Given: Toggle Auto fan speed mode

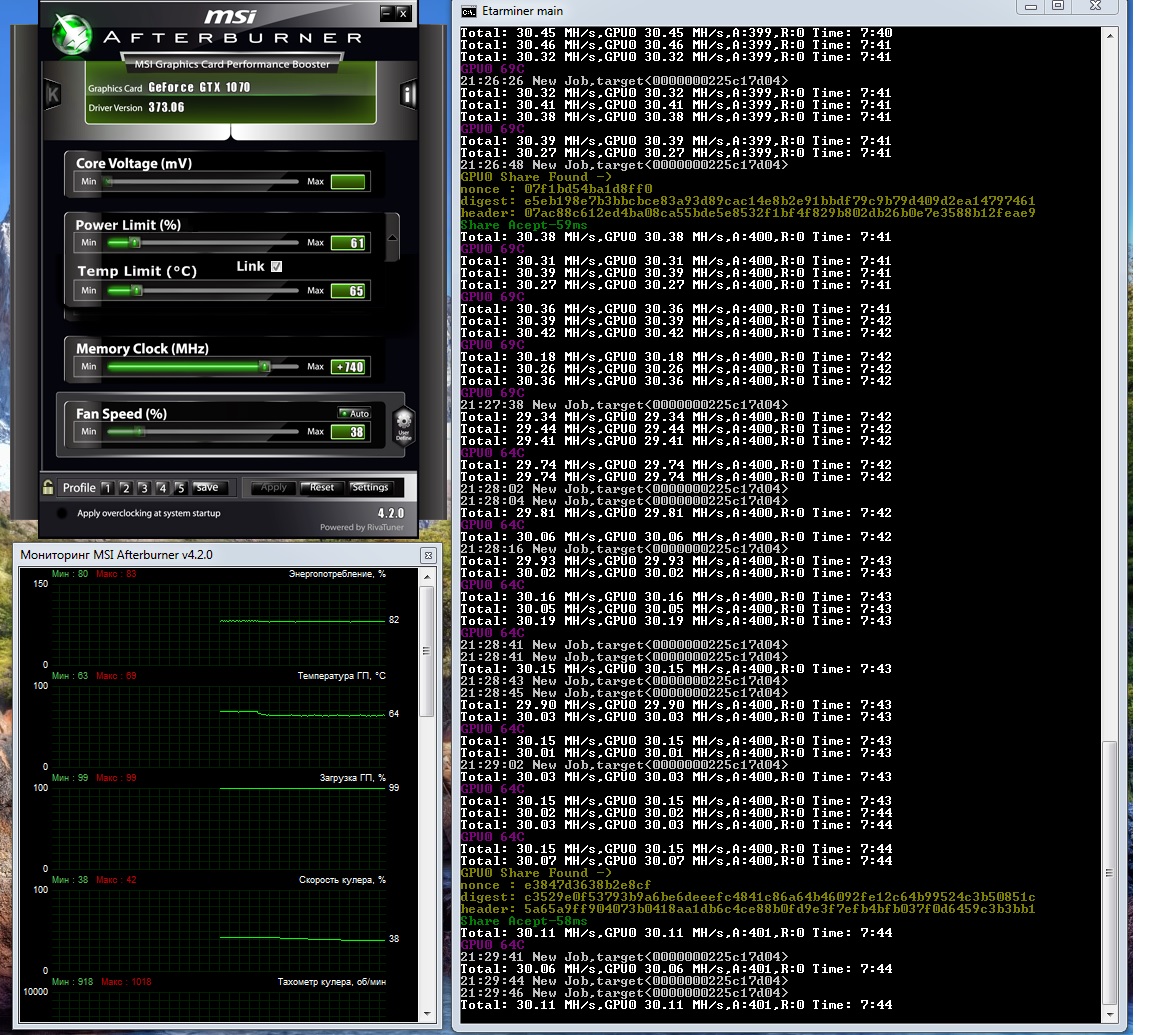Looking at the screenshot, I should point(354,414).
